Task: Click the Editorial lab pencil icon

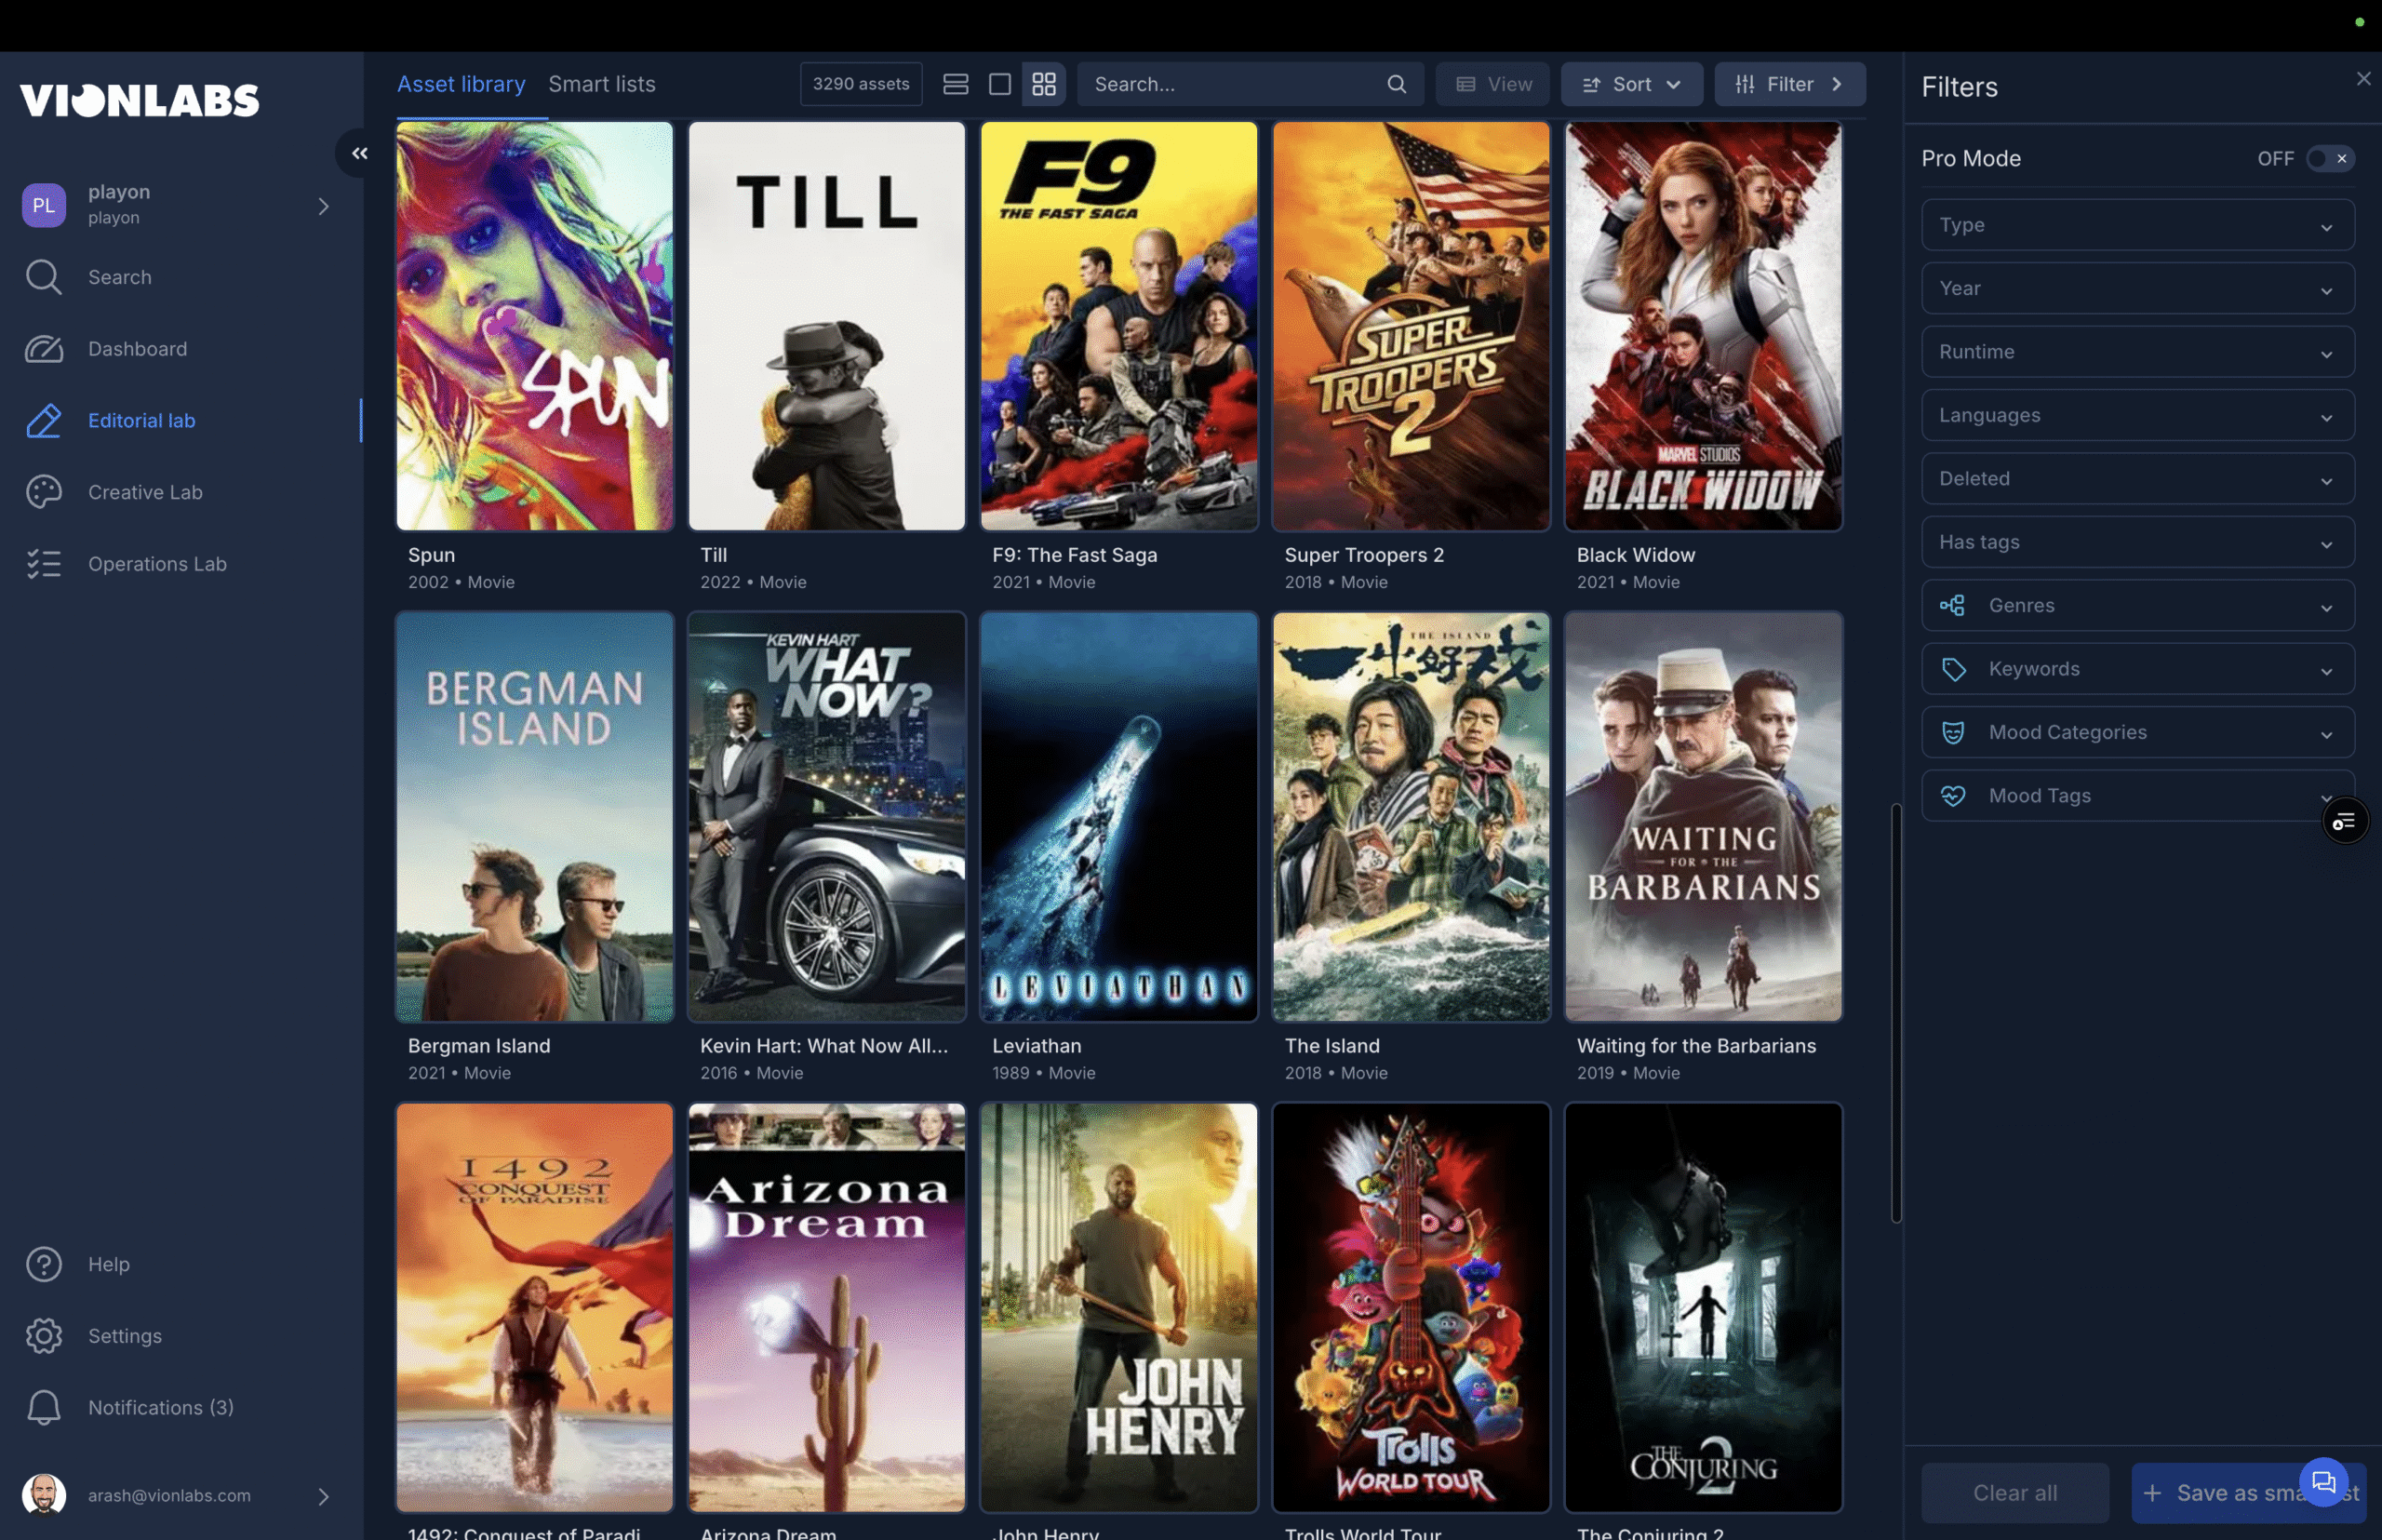Action: pyautogui.click(x=43, y=420)
